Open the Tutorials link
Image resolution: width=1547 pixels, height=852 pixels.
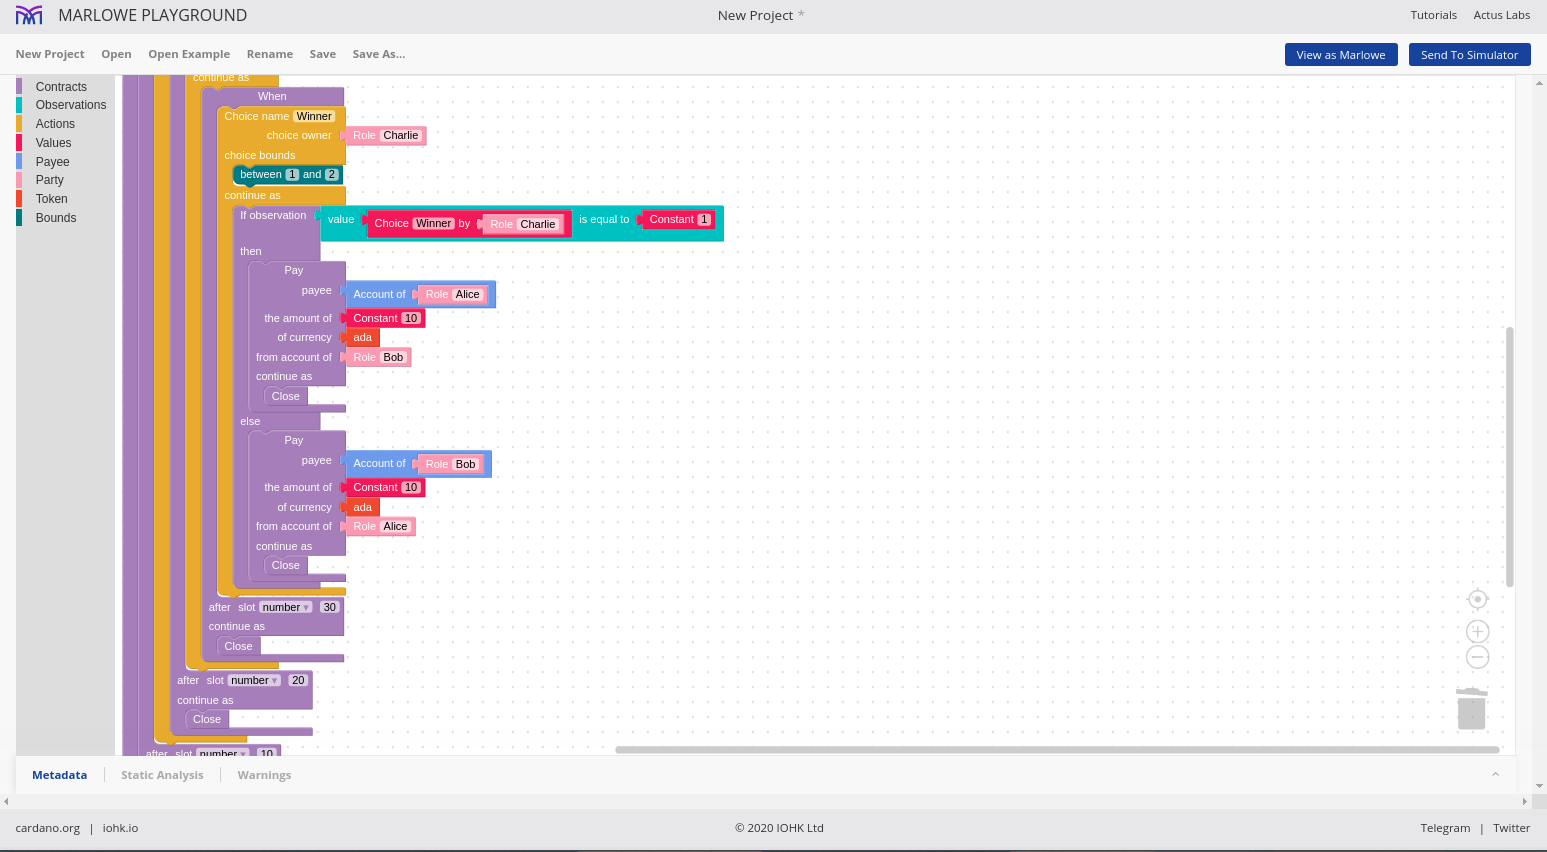[x=1433, y=15]
